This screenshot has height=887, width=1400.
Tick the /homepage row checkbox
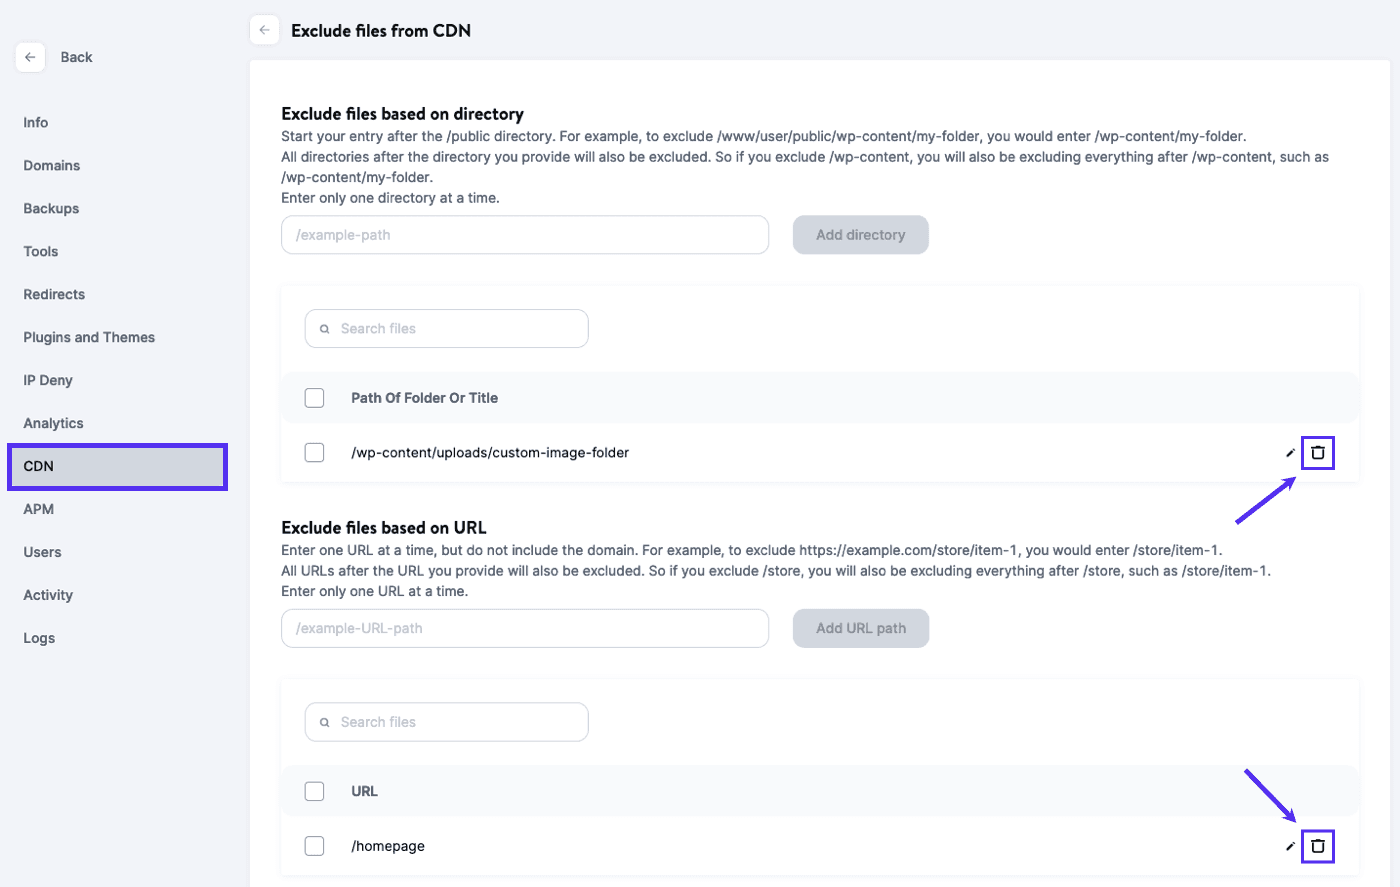click(x=314, y=846)
